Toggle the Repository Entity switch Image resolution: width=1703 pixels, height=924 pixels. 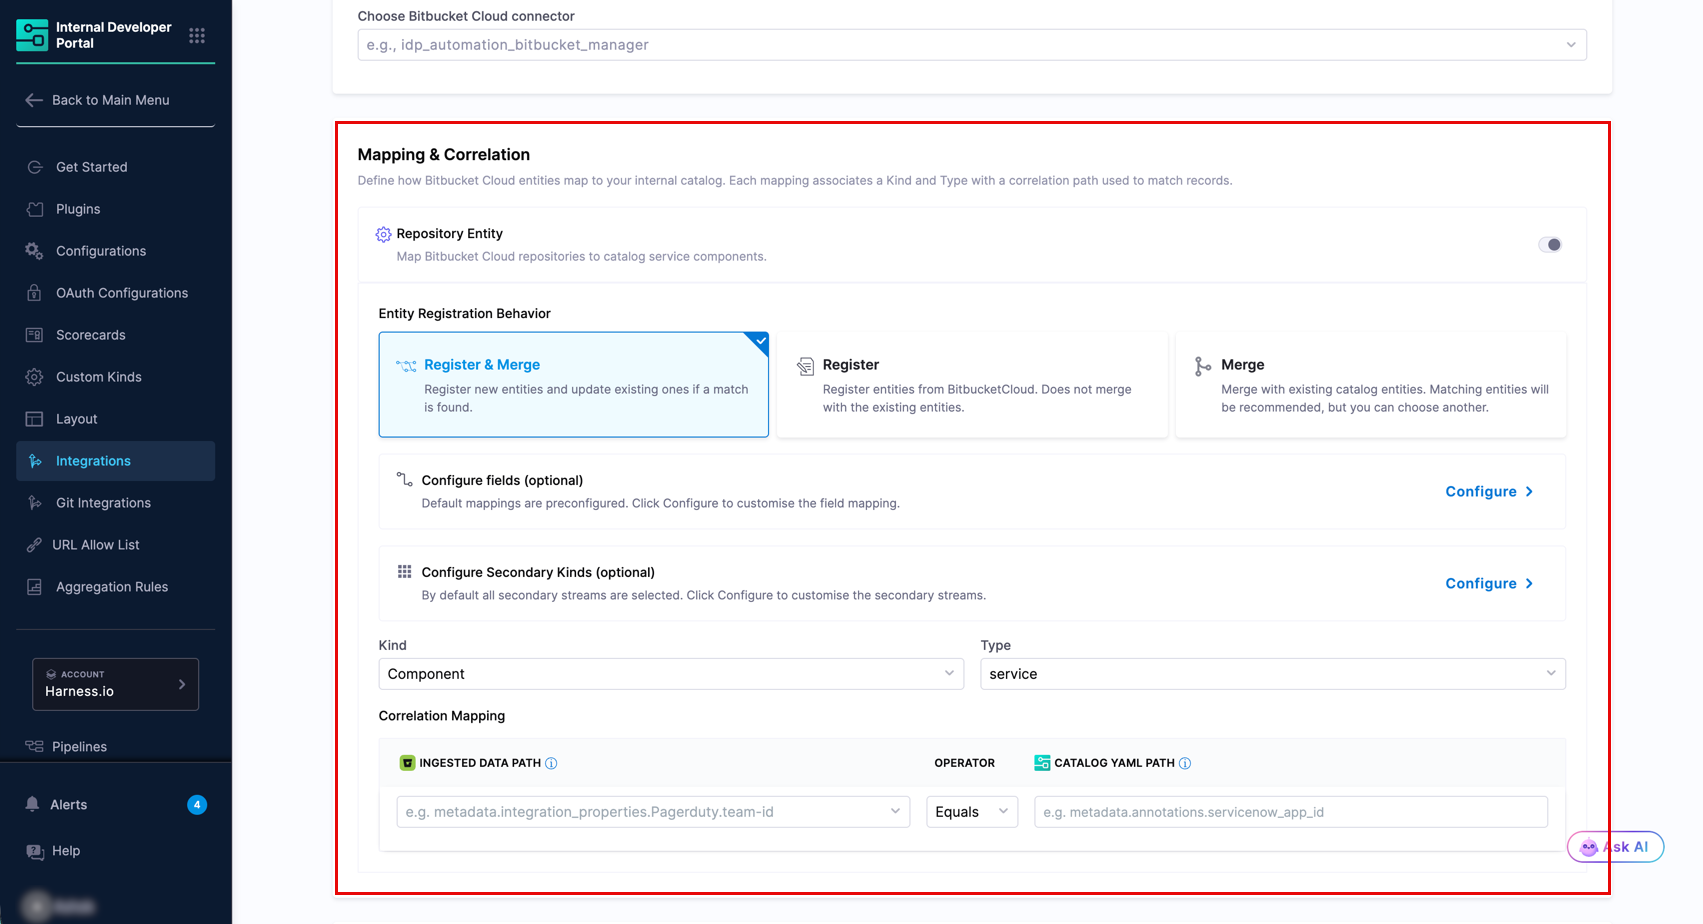pyautogui.click(x=1550, y=245)
